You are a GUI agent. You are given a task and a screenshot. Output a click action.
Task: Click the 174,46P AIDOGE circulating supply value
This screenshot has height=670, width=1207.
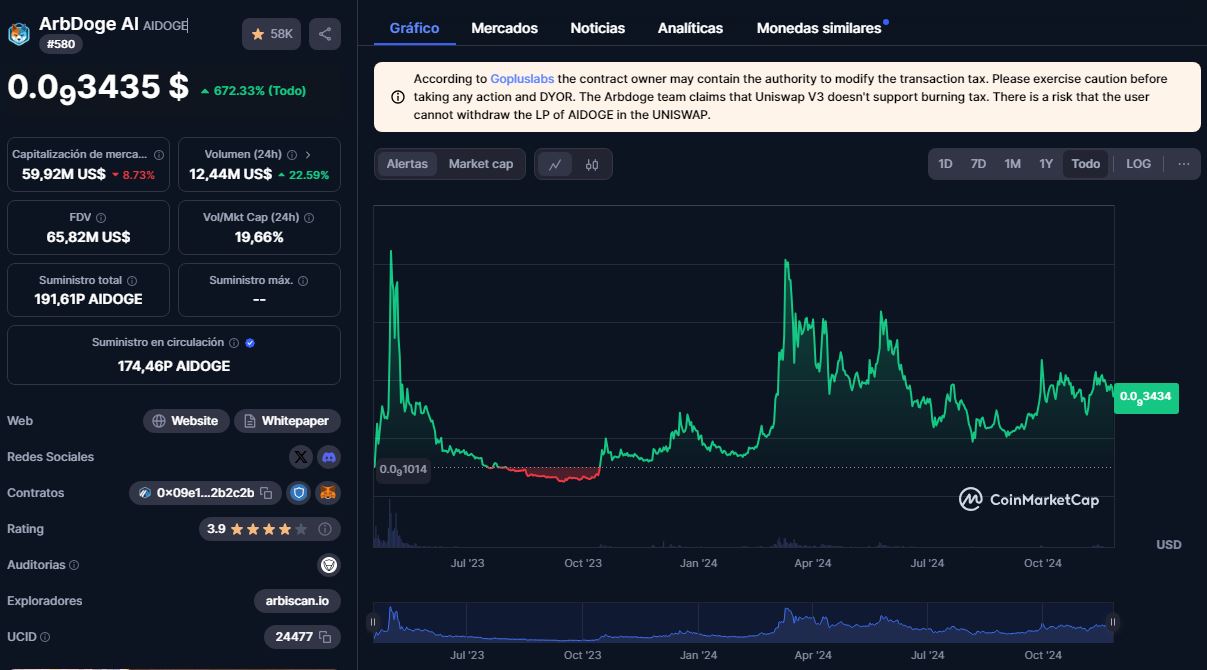point(174,366)
